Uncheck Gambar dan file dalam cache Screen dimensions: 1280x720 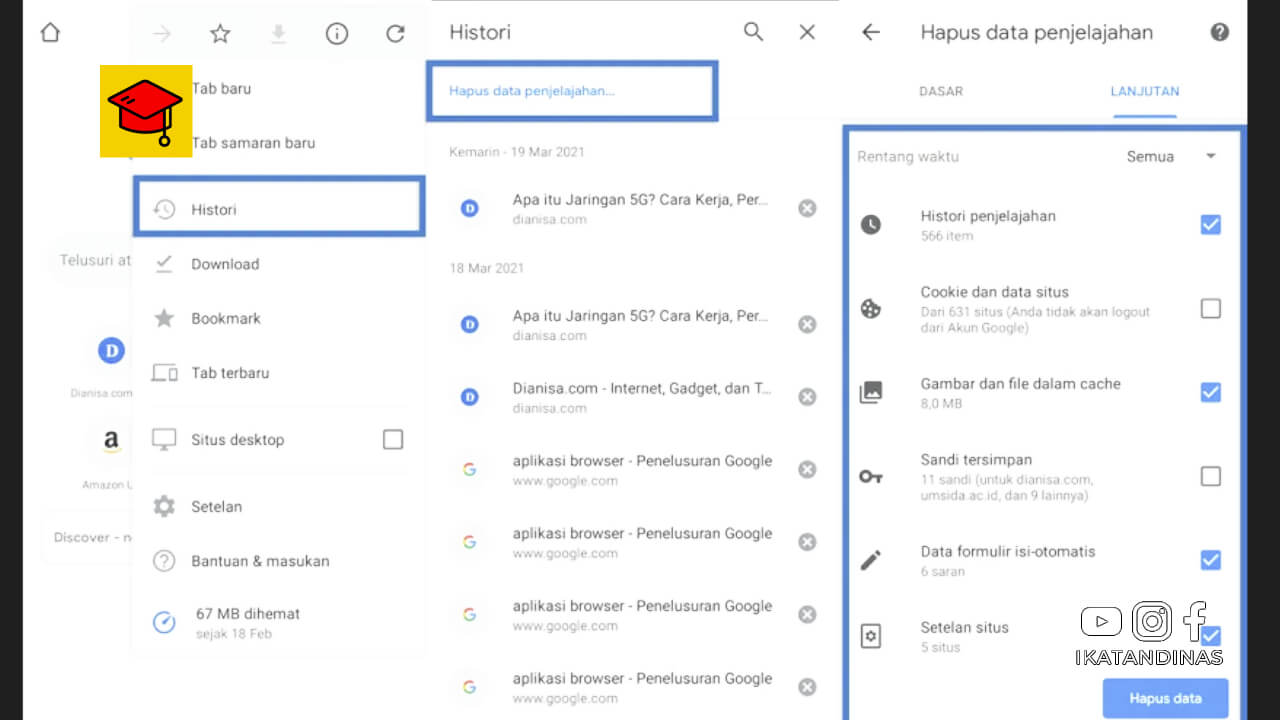tap(1211, 392)
